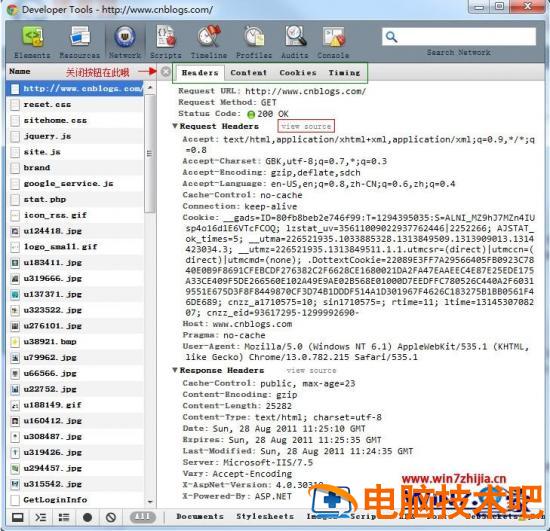This screenshot has height=531, width=550.
Task: Select the site.js request
Action: click(75, 152)
